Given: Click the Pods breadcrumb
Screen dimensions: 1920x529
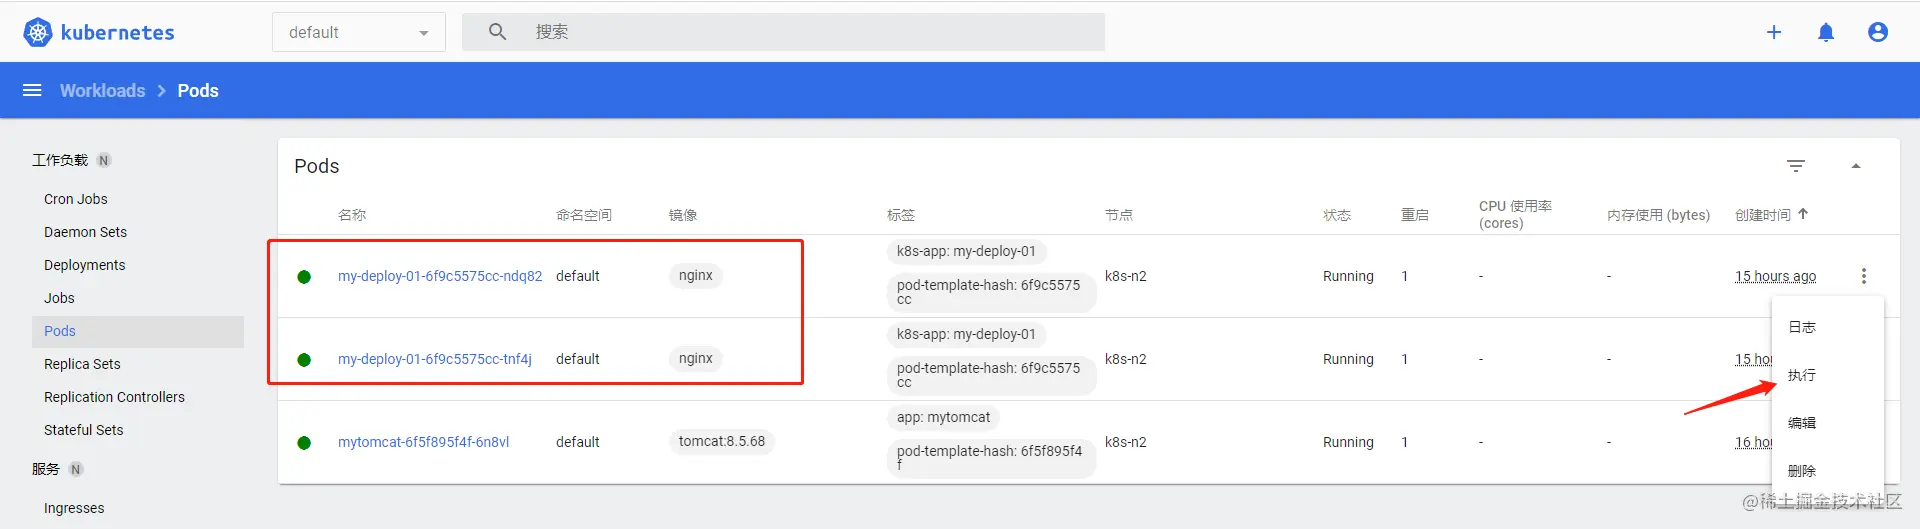Looking at the screenshot, I should (x=198, y=90).
